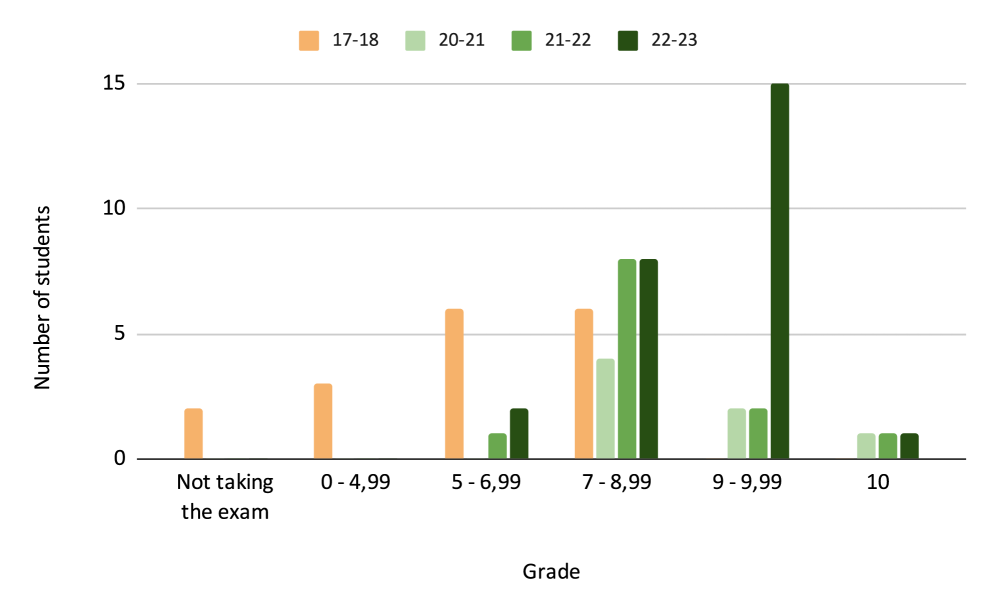Screen dimensions: 997x616
Task: Click the 22-23 legend label text
Action: tap(675, 40)
